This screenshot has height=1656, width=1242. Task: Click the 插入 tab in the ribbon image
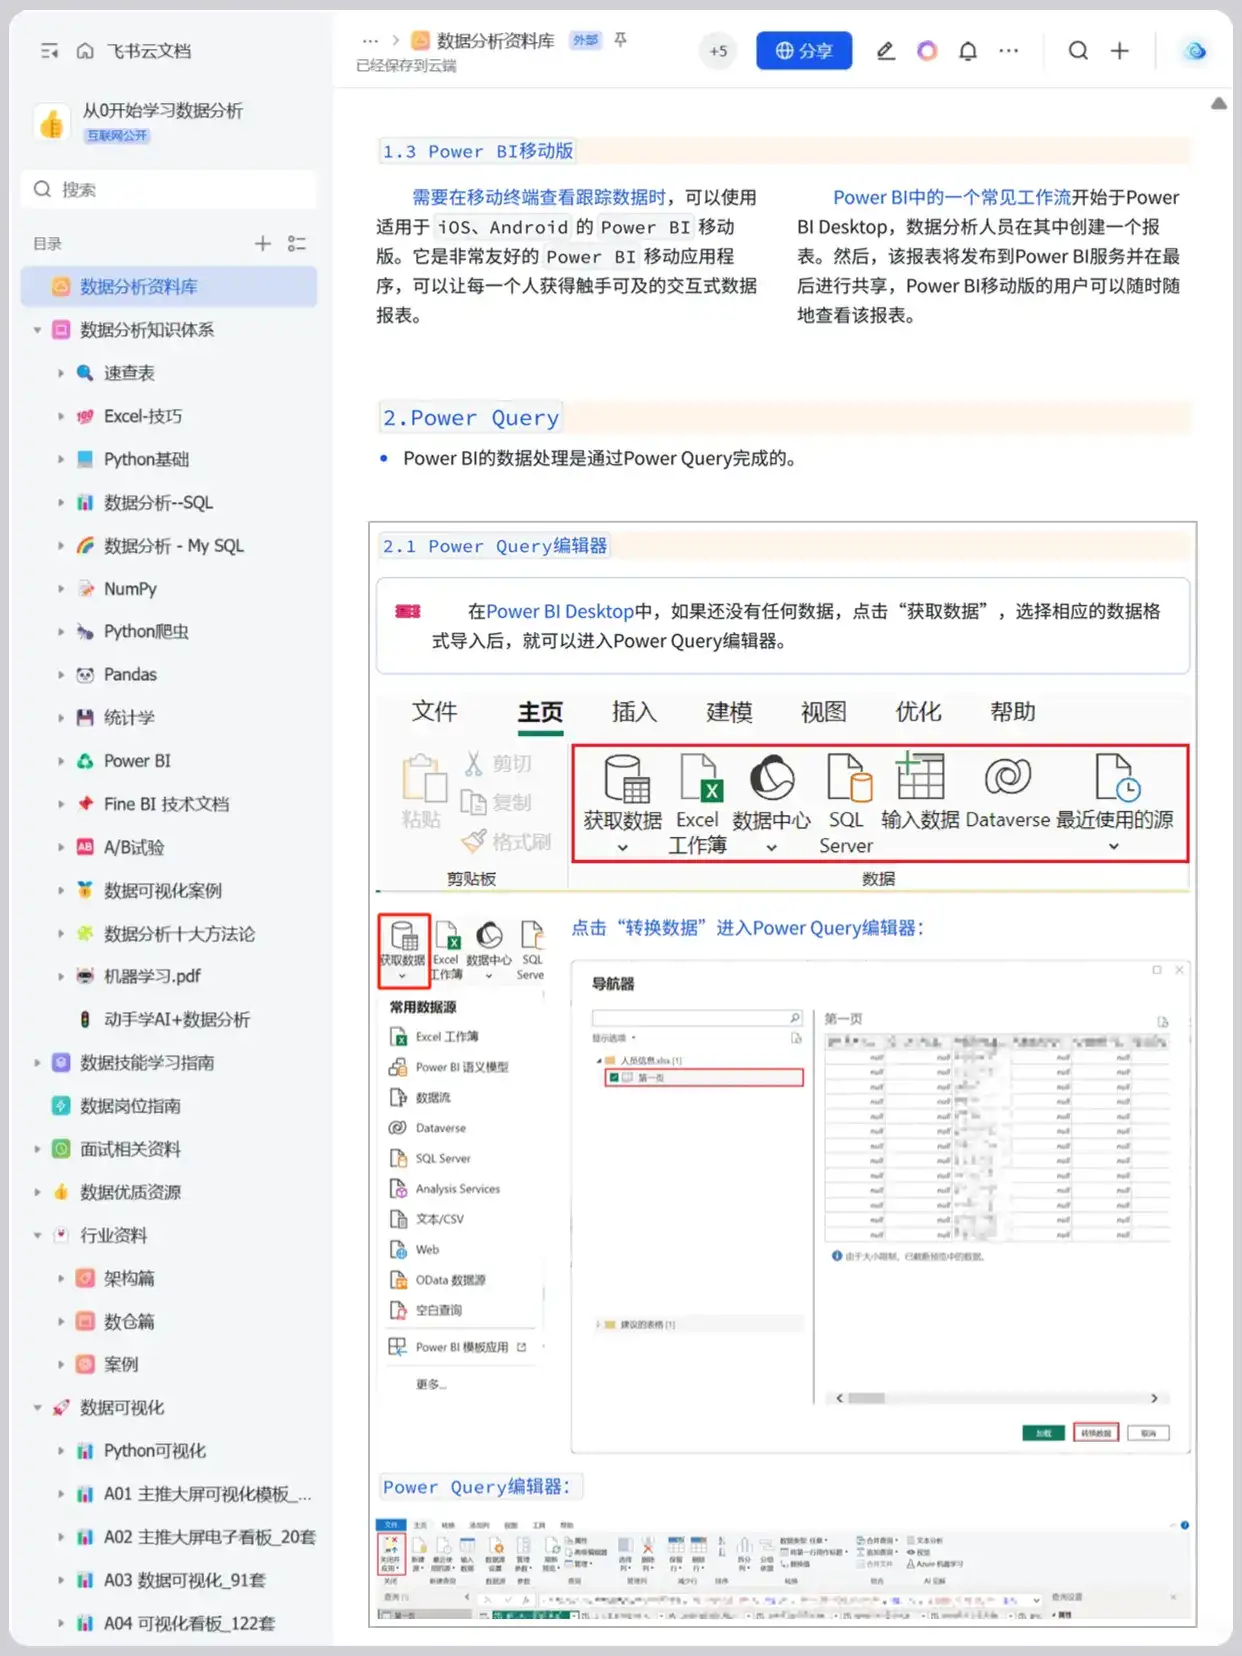634,712
